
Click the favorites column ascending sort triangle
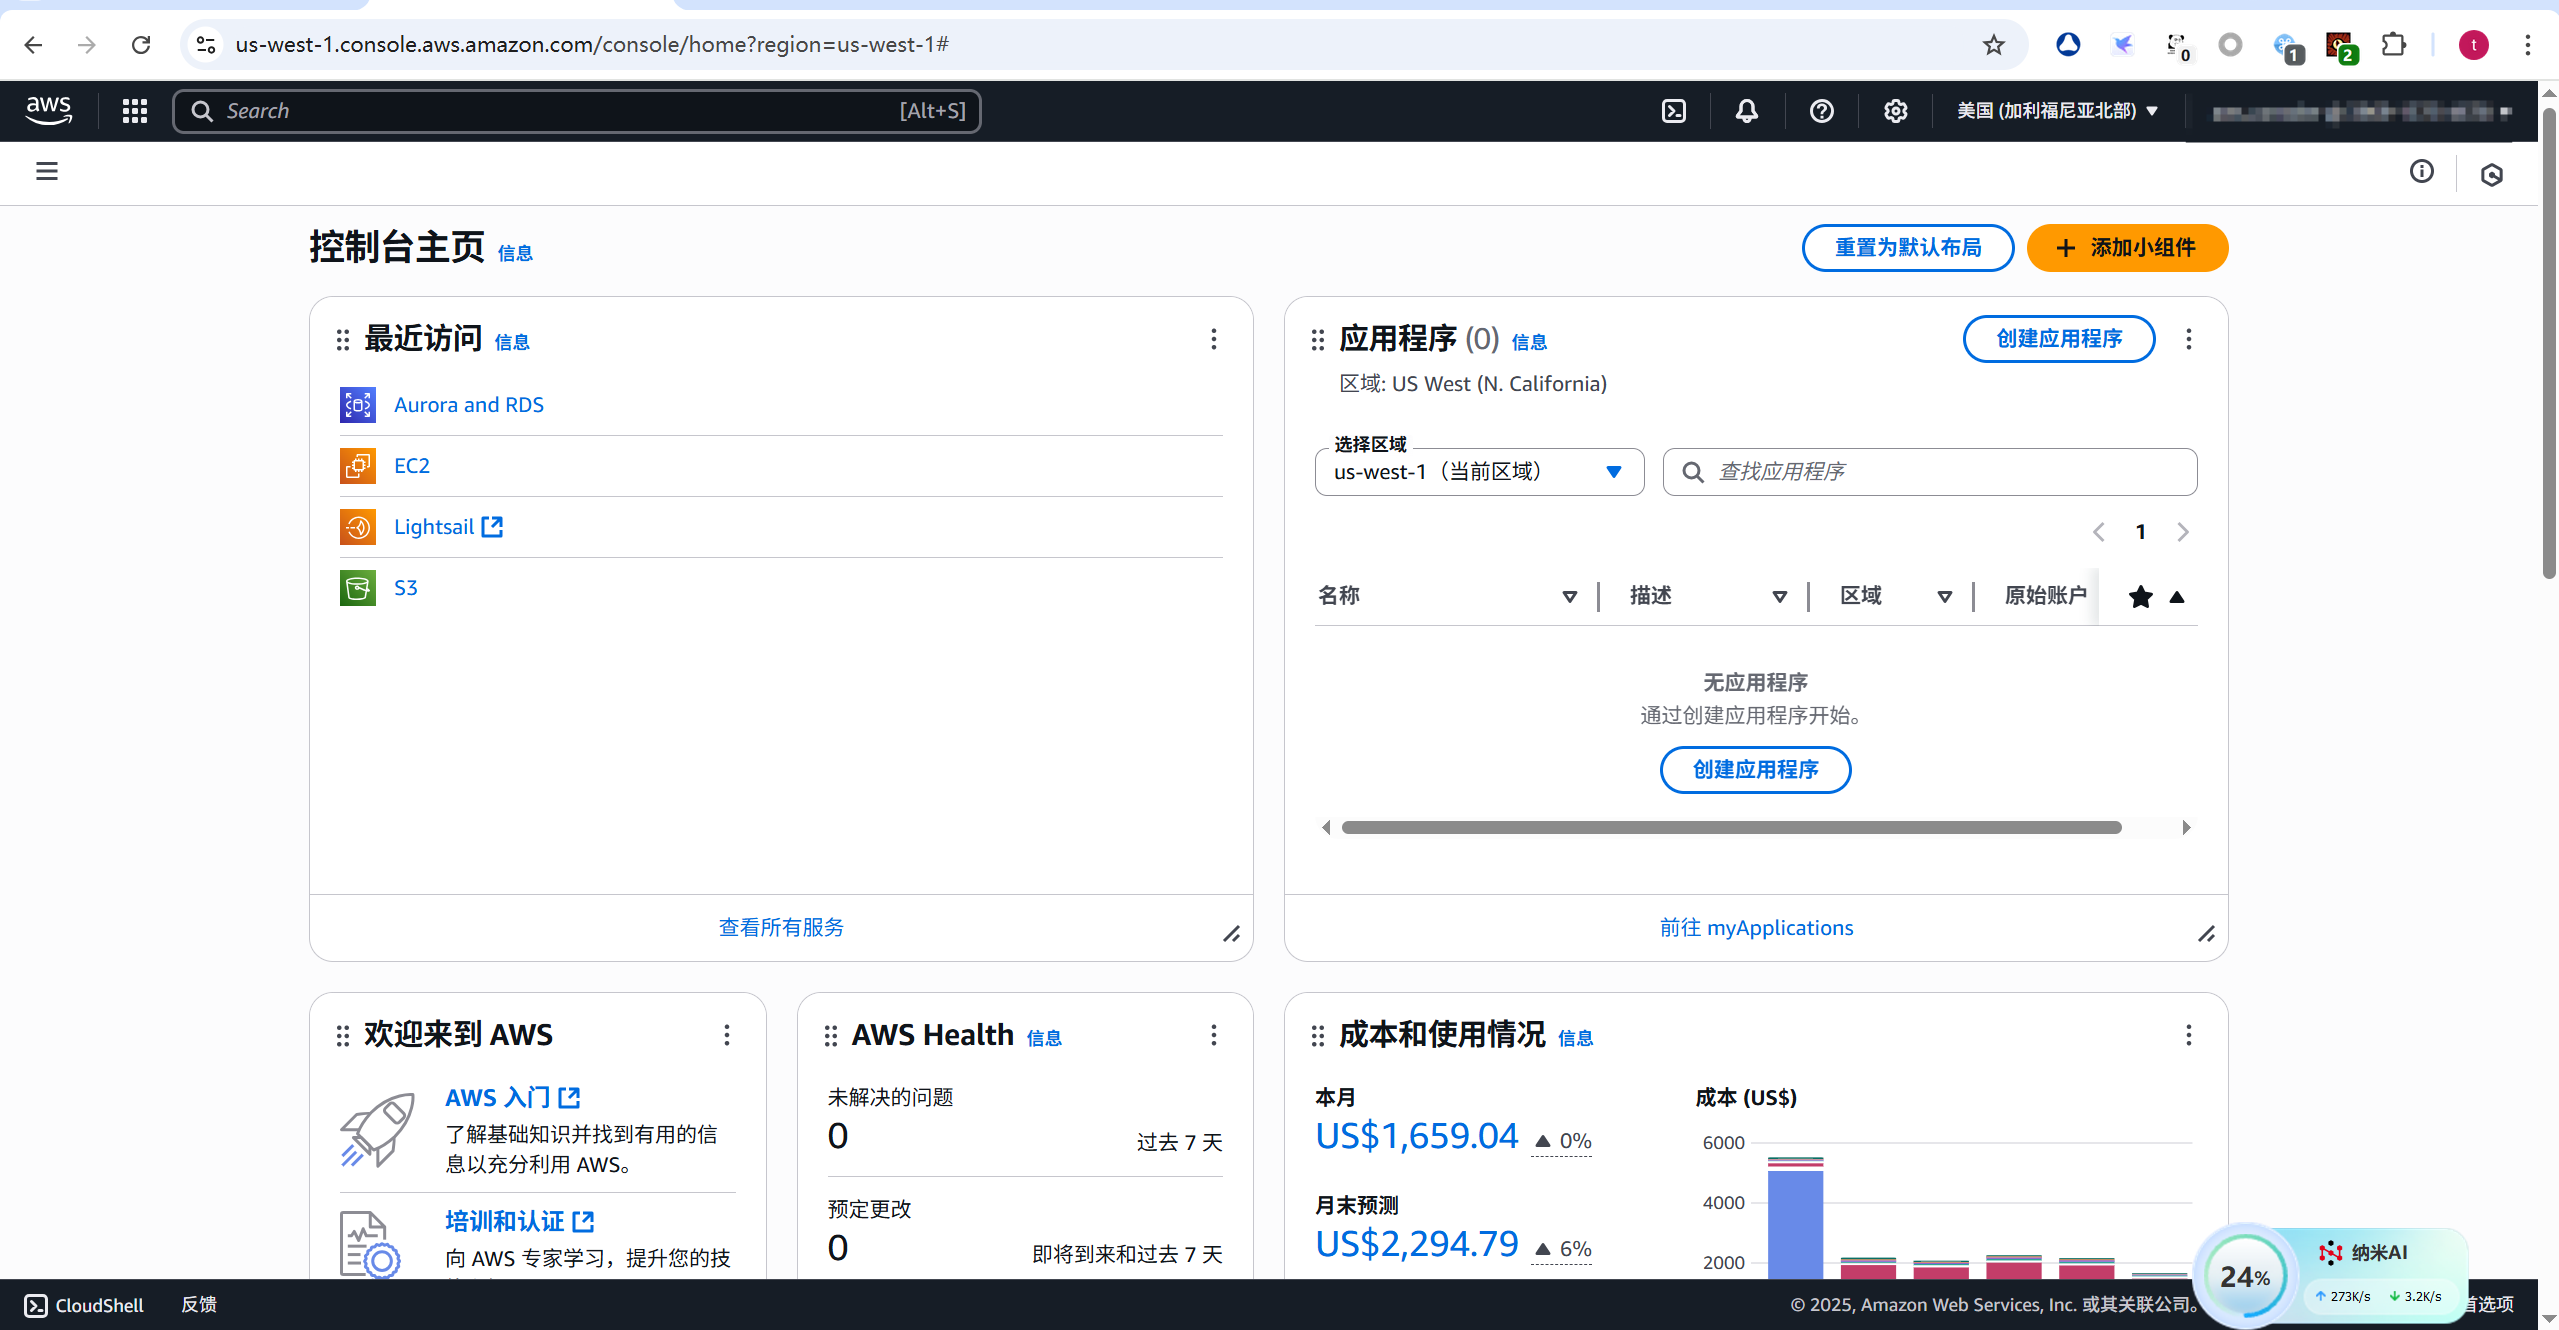(x=2176, y=597)
